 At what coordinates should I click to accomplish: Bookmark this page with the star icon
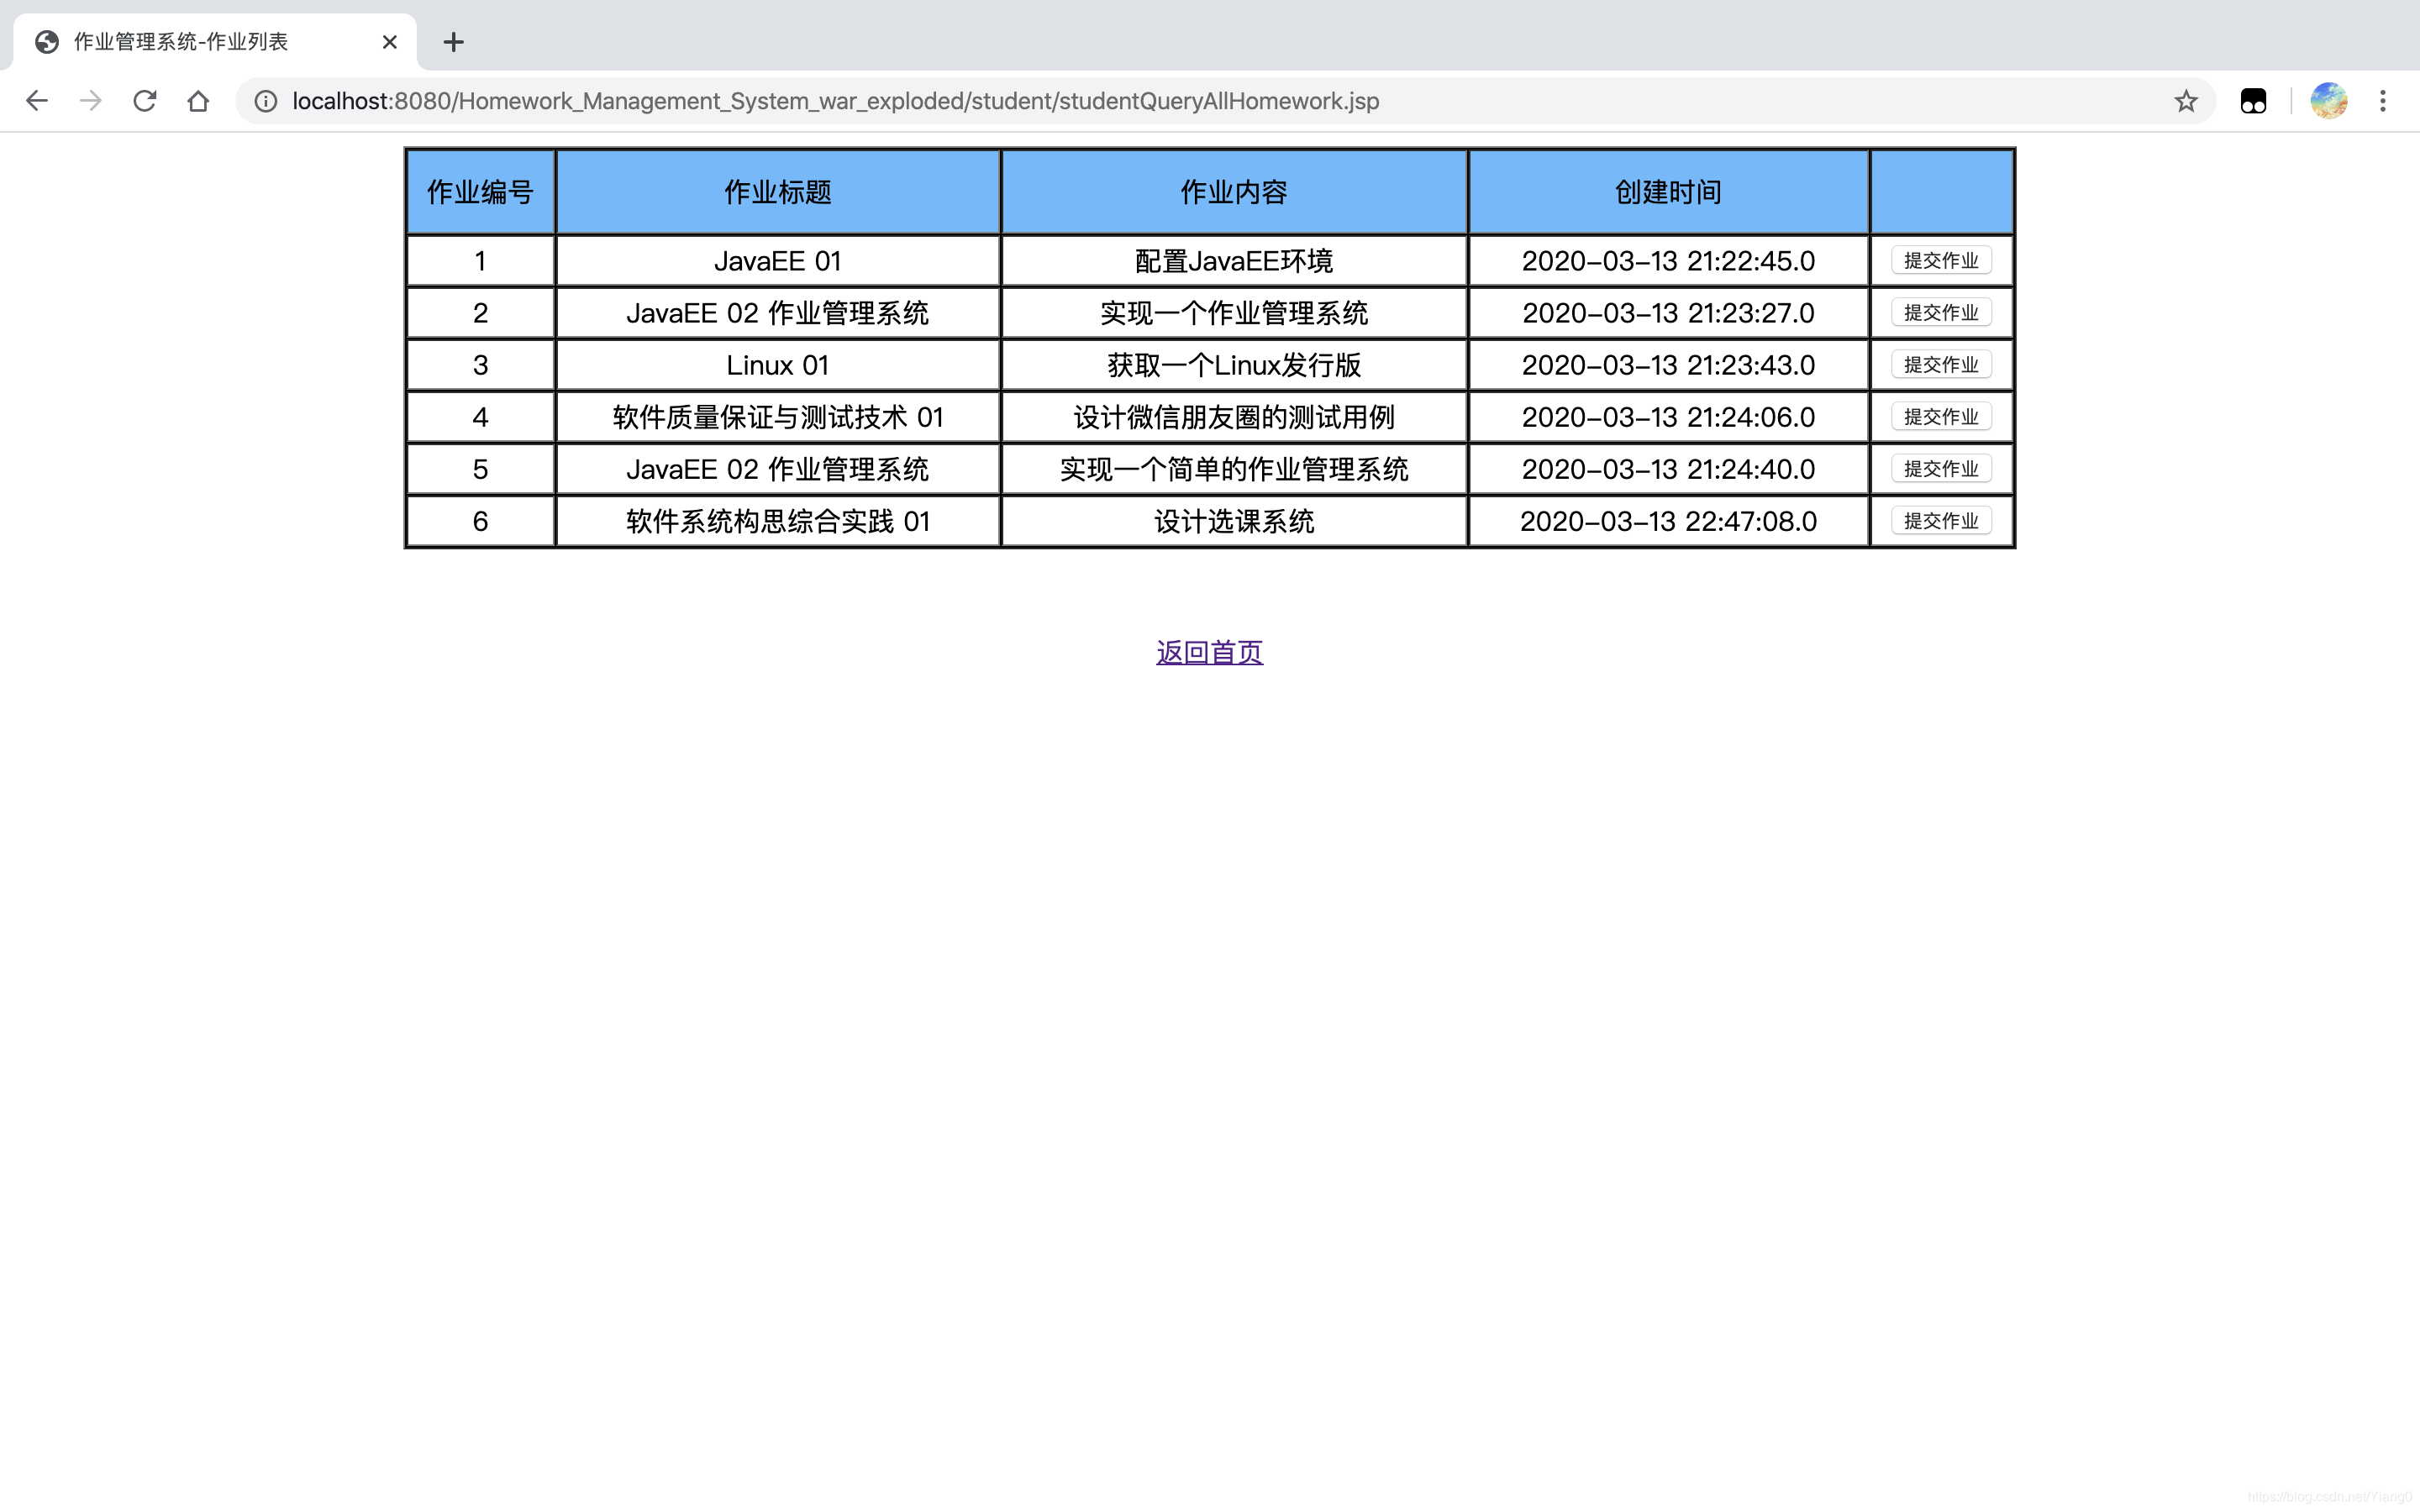coord(2186,101)
